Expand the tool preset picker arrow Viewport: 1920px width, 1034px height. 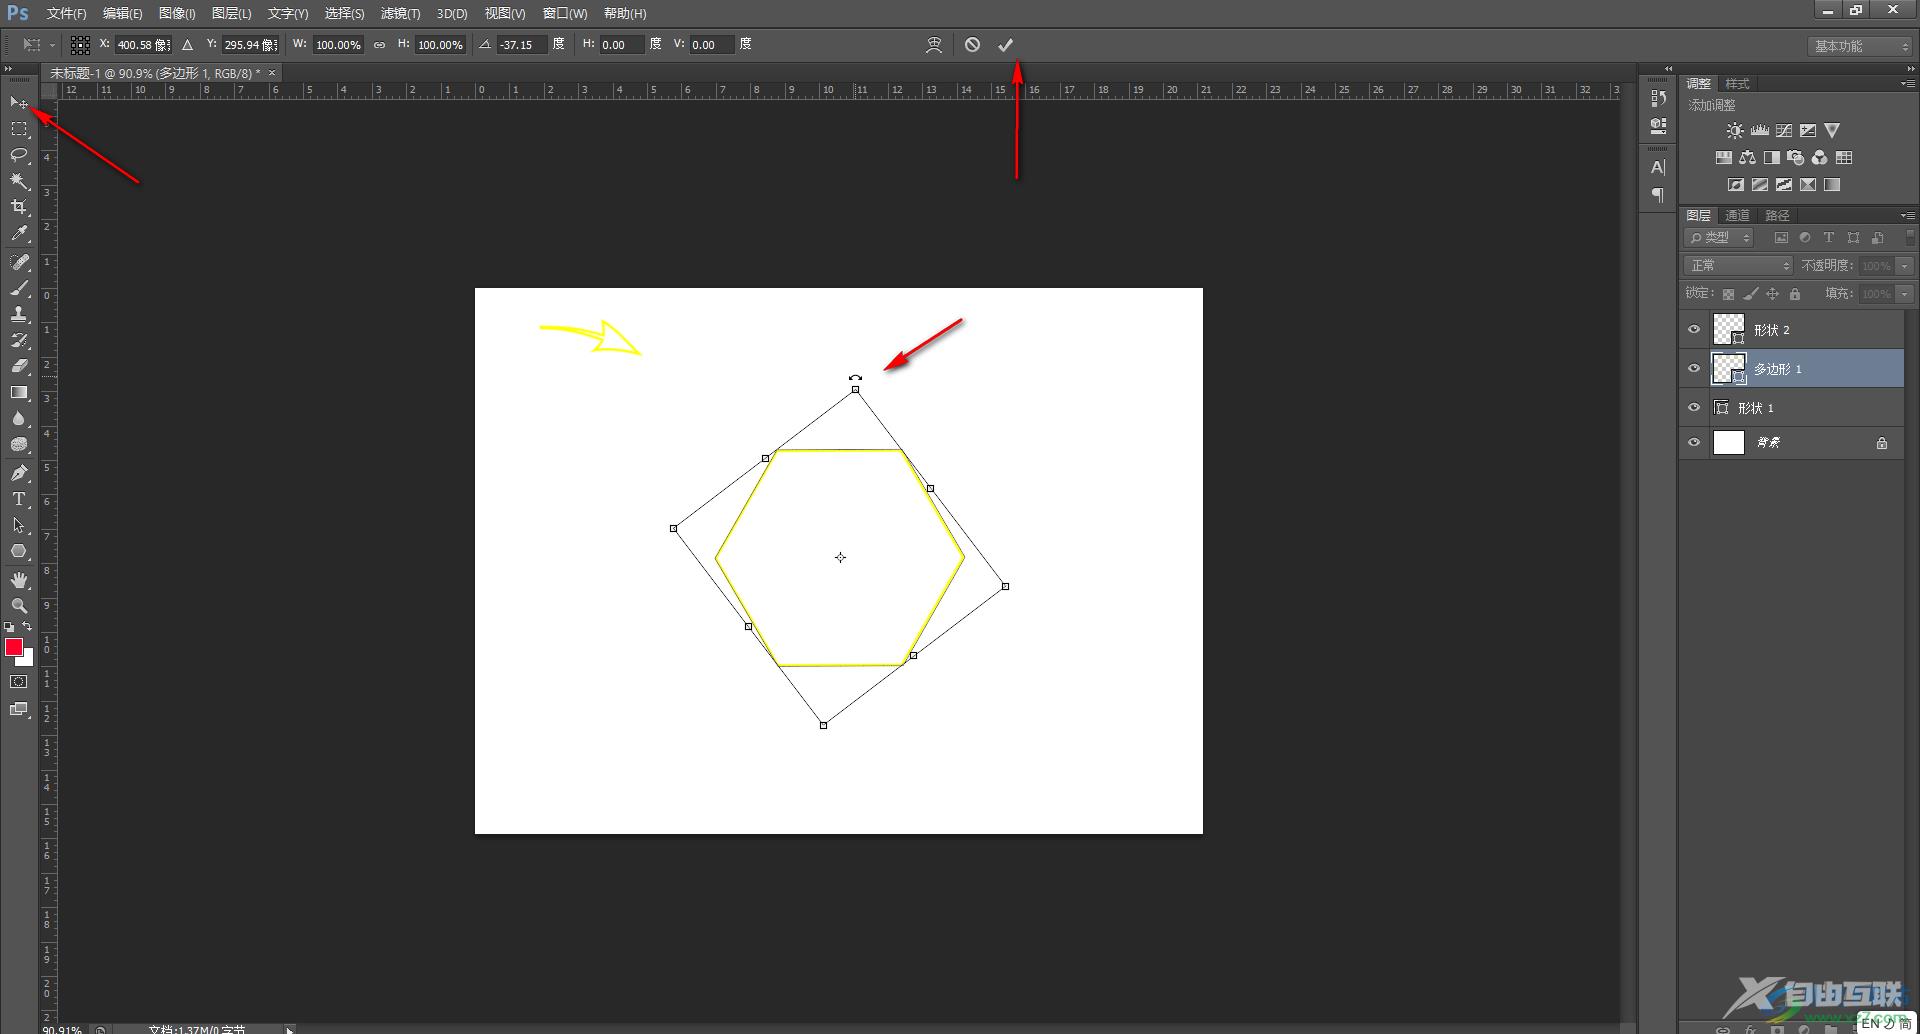click(52, 45)
